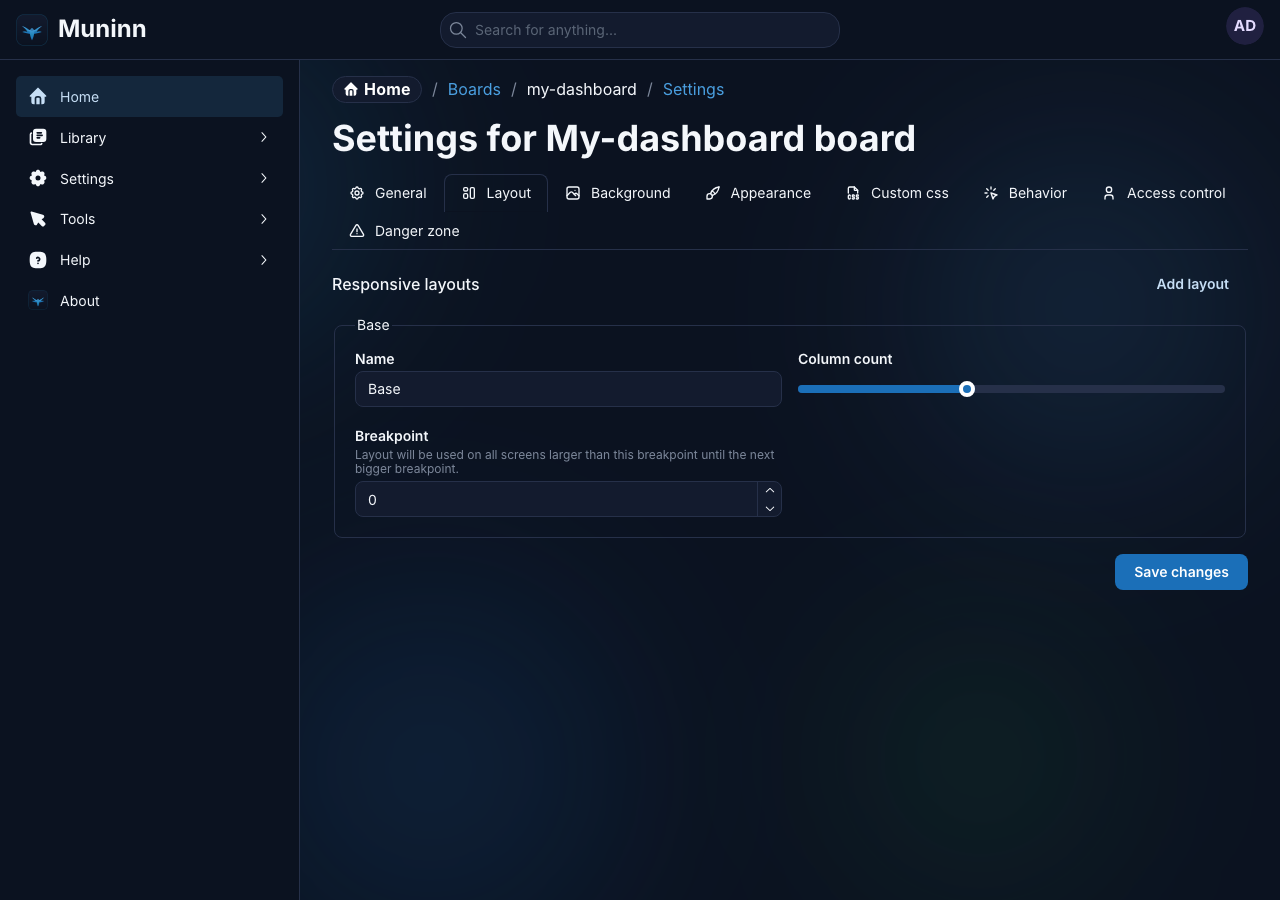Open the Access control tab

1163,193
